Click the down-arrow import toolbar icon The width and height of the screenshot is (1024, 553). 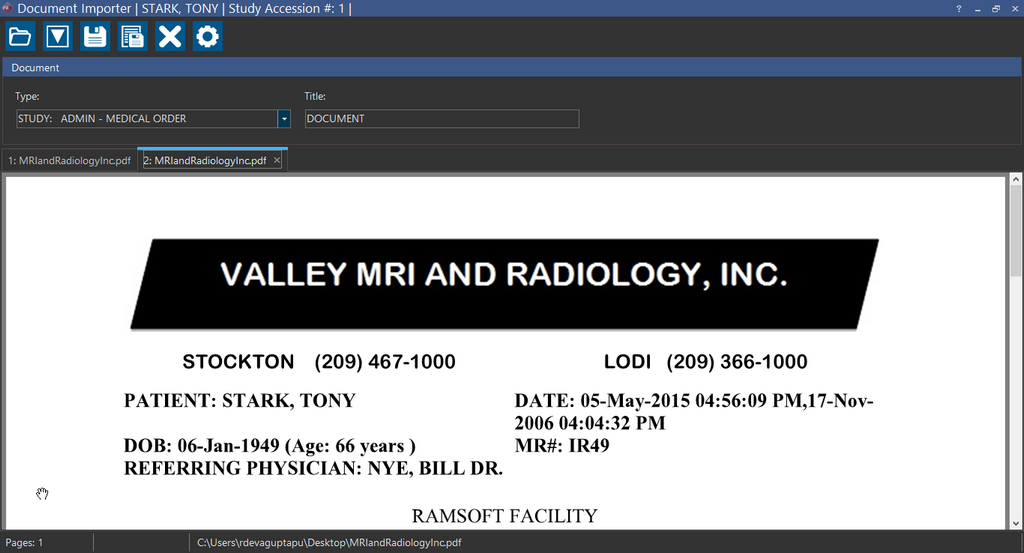tap(58, 37)
